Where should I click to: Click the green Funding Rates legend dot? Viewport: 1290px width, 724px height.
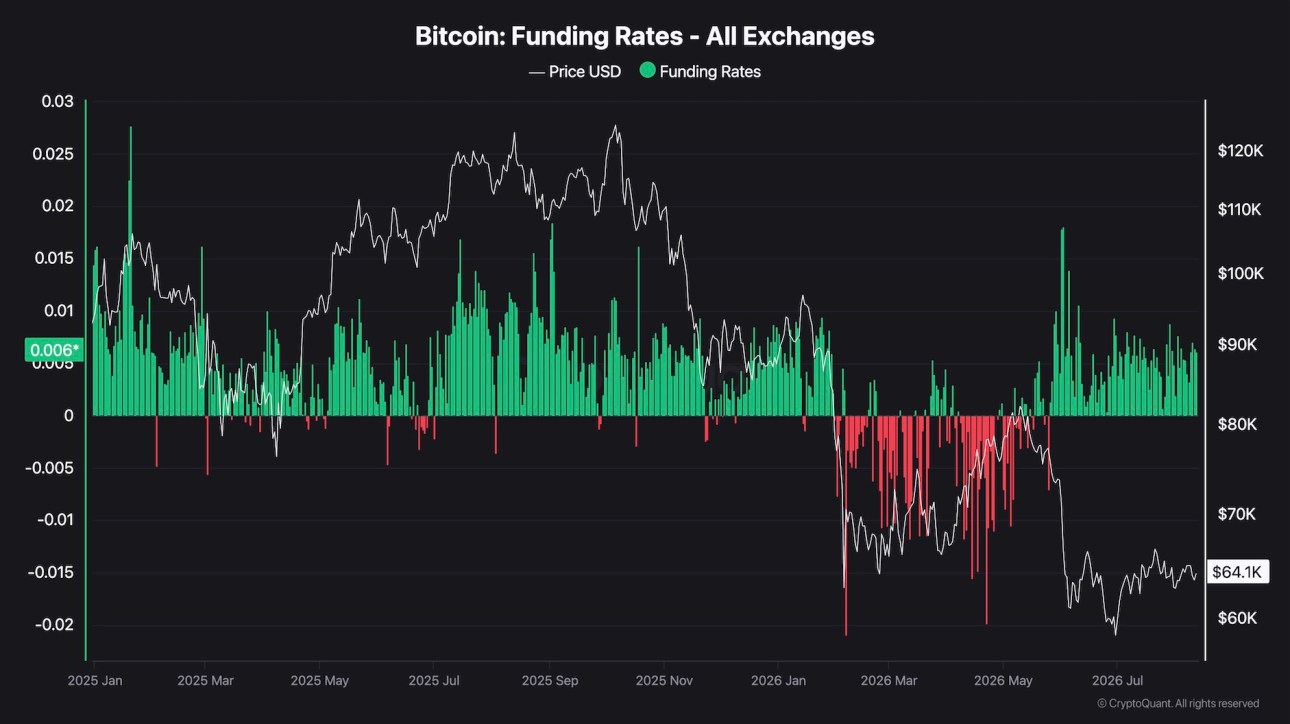pos(647,71)
